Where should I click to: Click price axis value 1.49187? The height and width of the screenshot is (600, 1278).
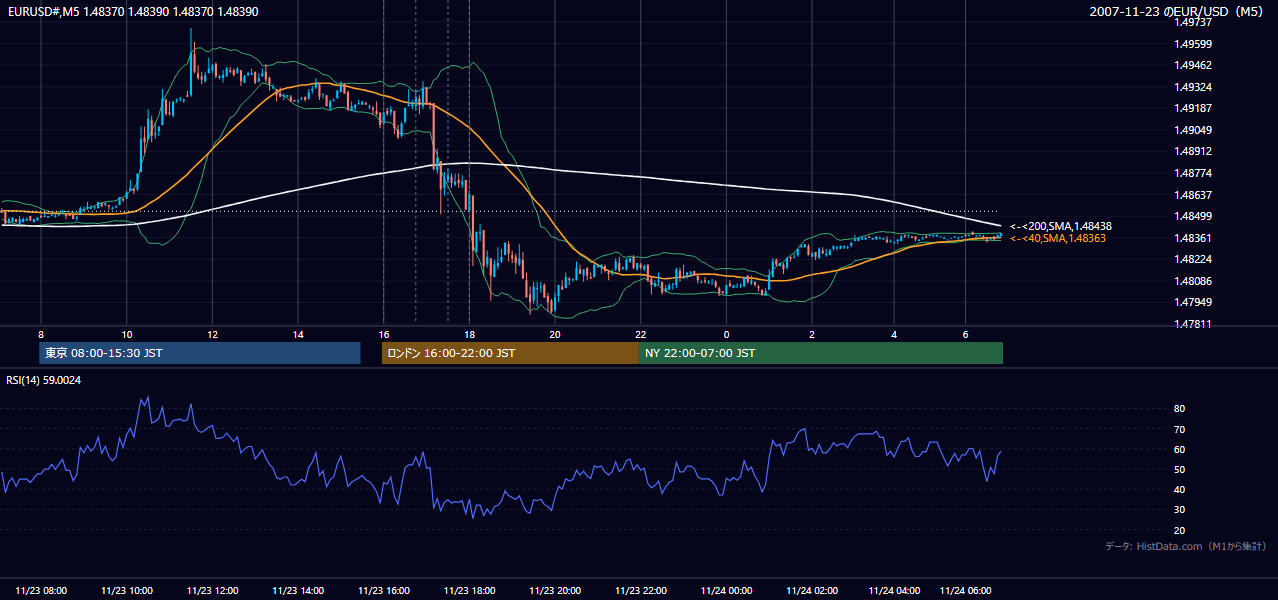point(1193,108)
